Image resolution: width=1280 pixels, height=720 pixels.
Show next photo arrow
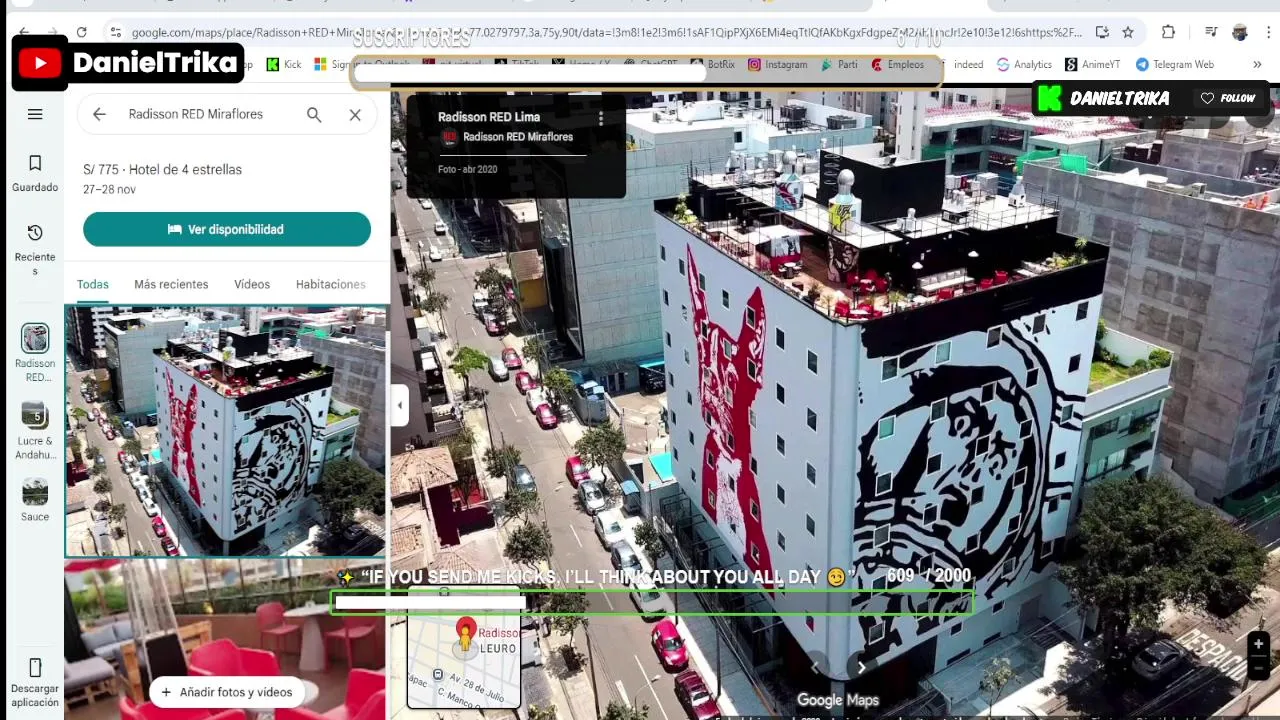[x=861, y=667]
